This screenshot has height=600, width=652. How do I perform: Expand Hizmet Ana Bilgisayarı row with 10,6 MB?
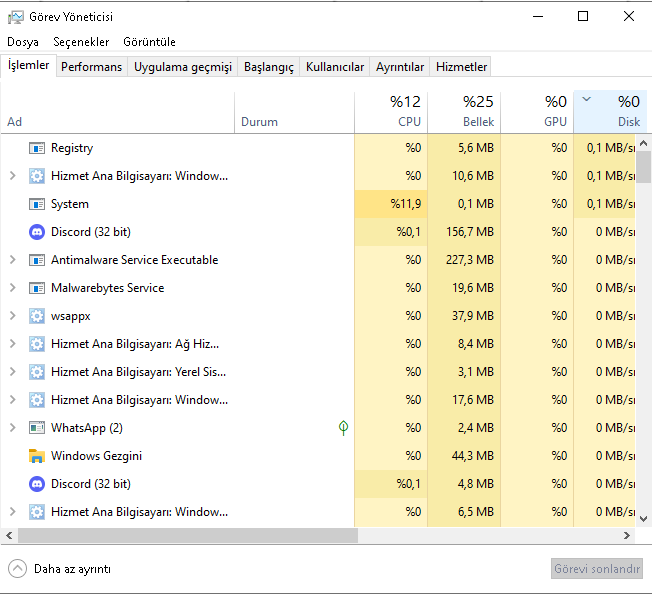pos(12,176)
